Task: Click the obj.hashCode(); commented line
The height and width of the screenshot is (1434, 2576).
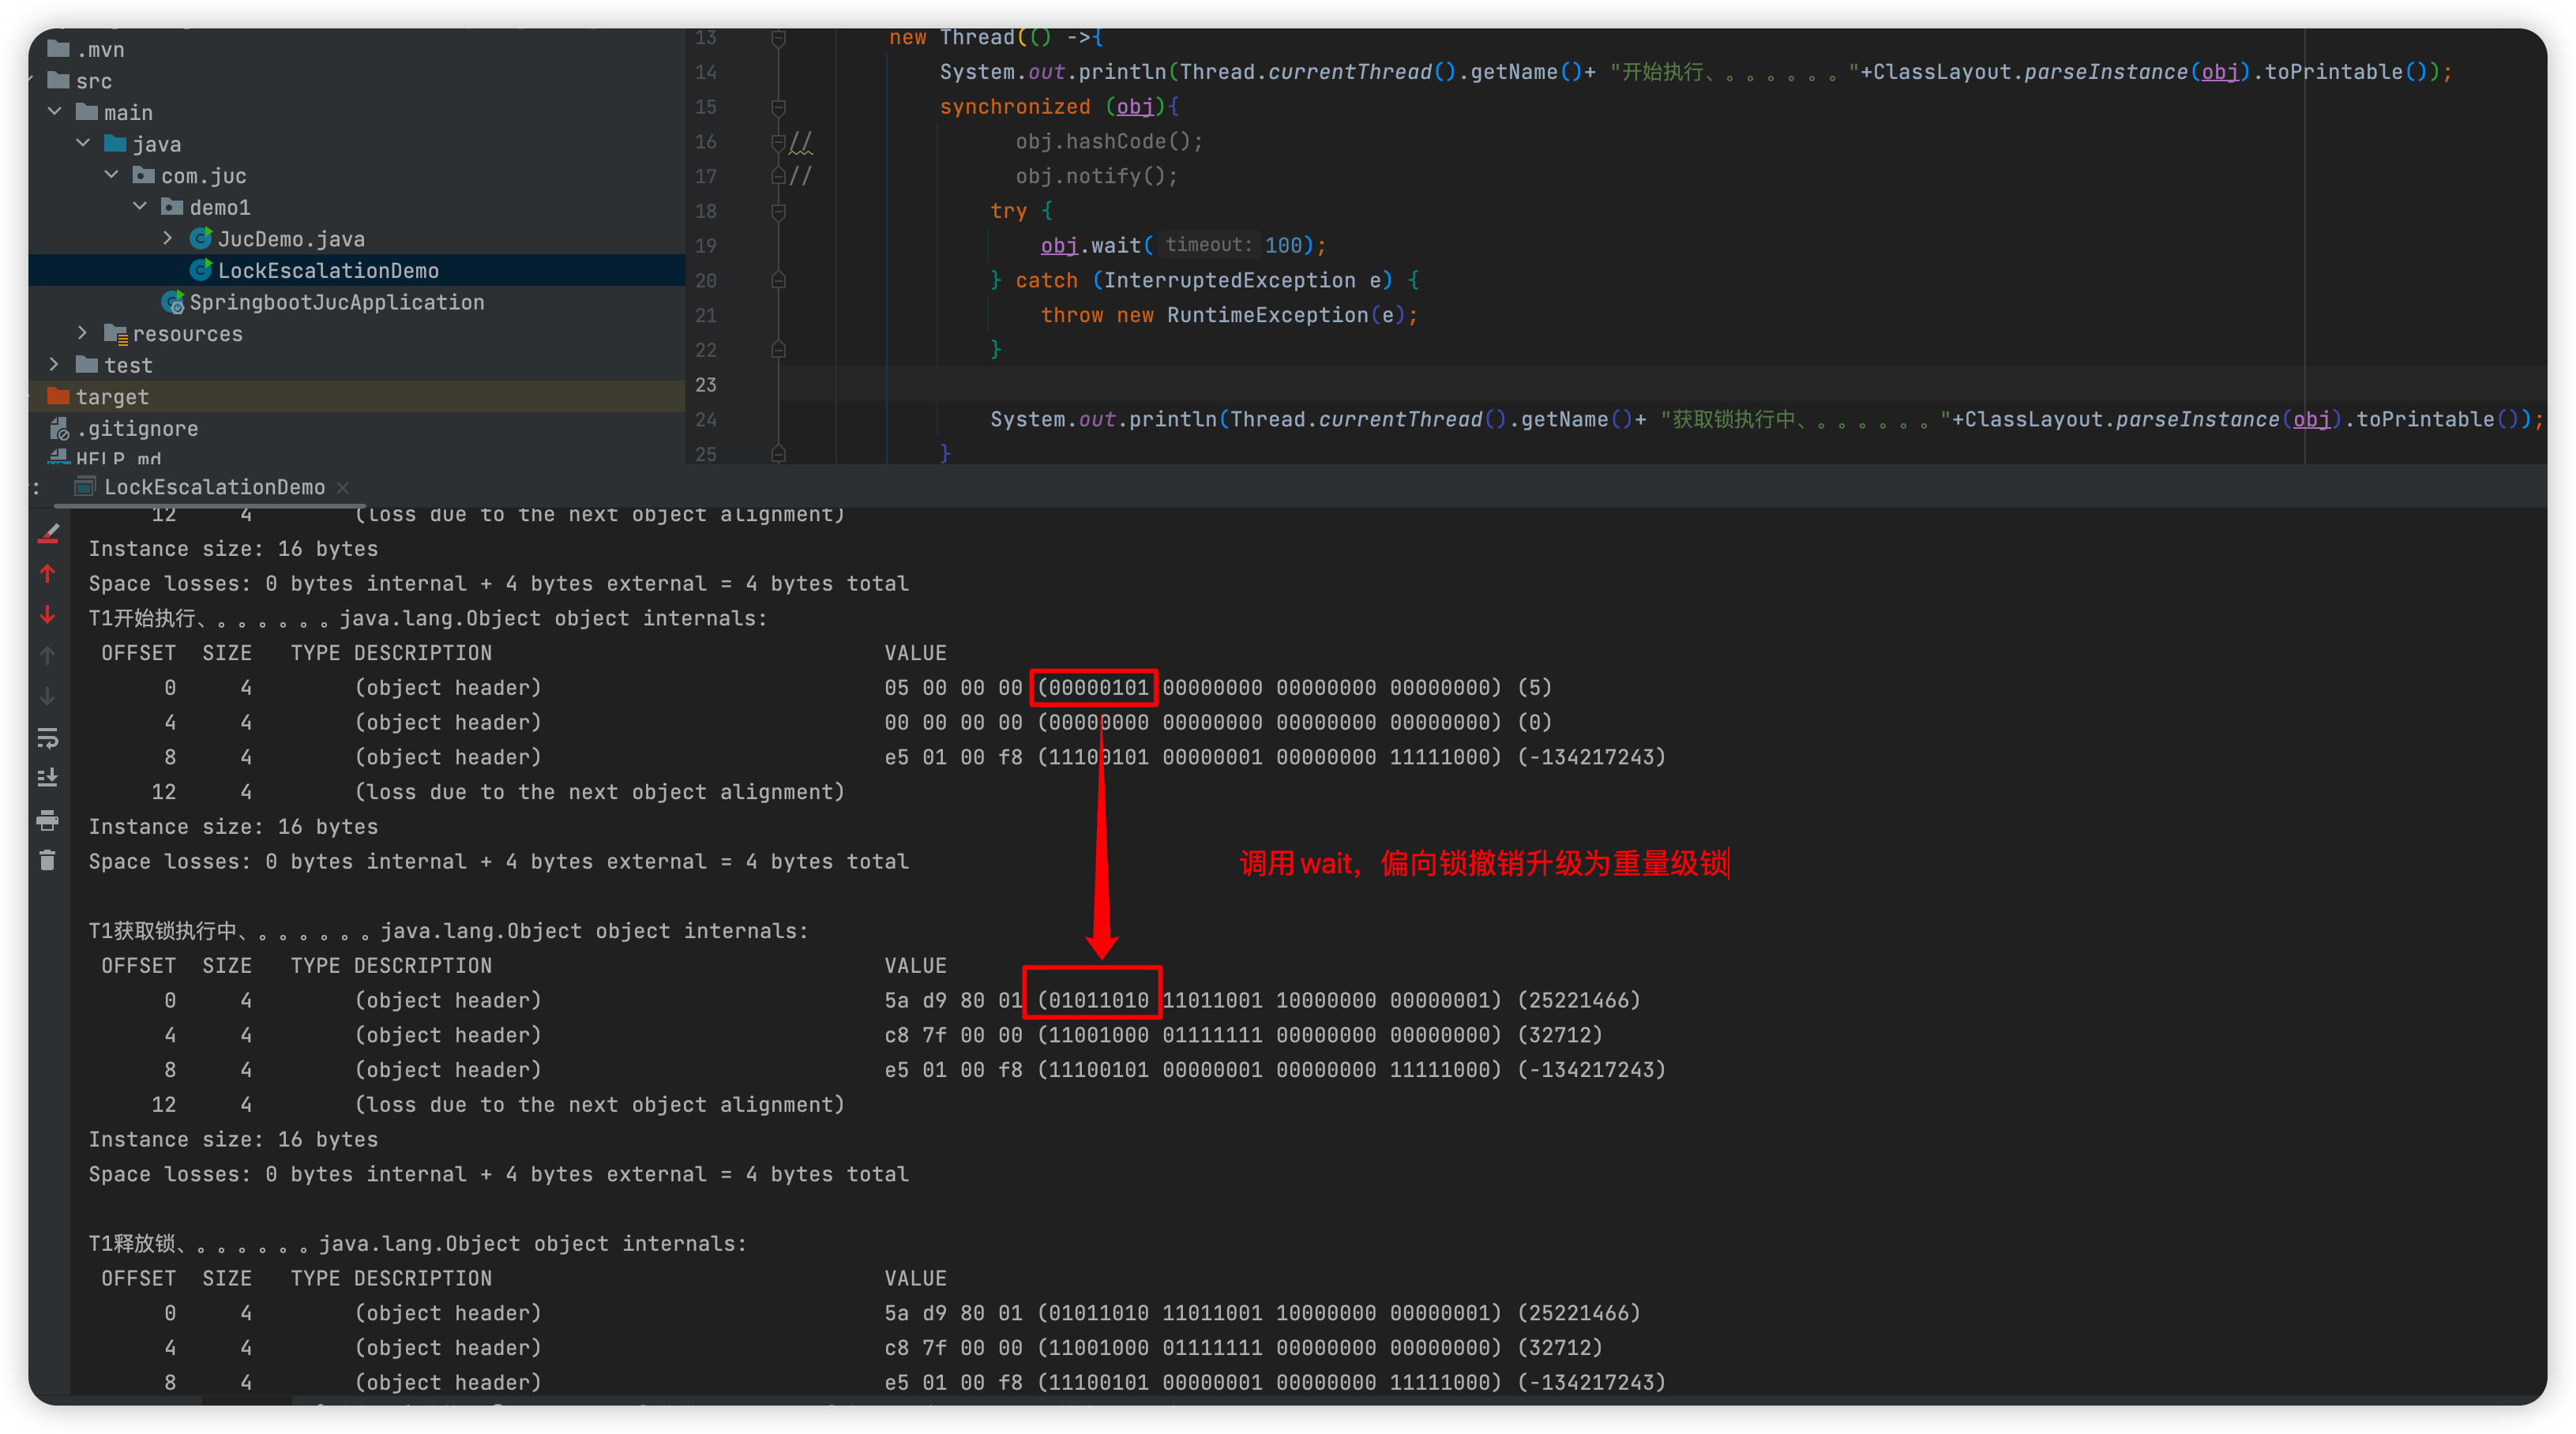Action: [x=1109, y=141]
